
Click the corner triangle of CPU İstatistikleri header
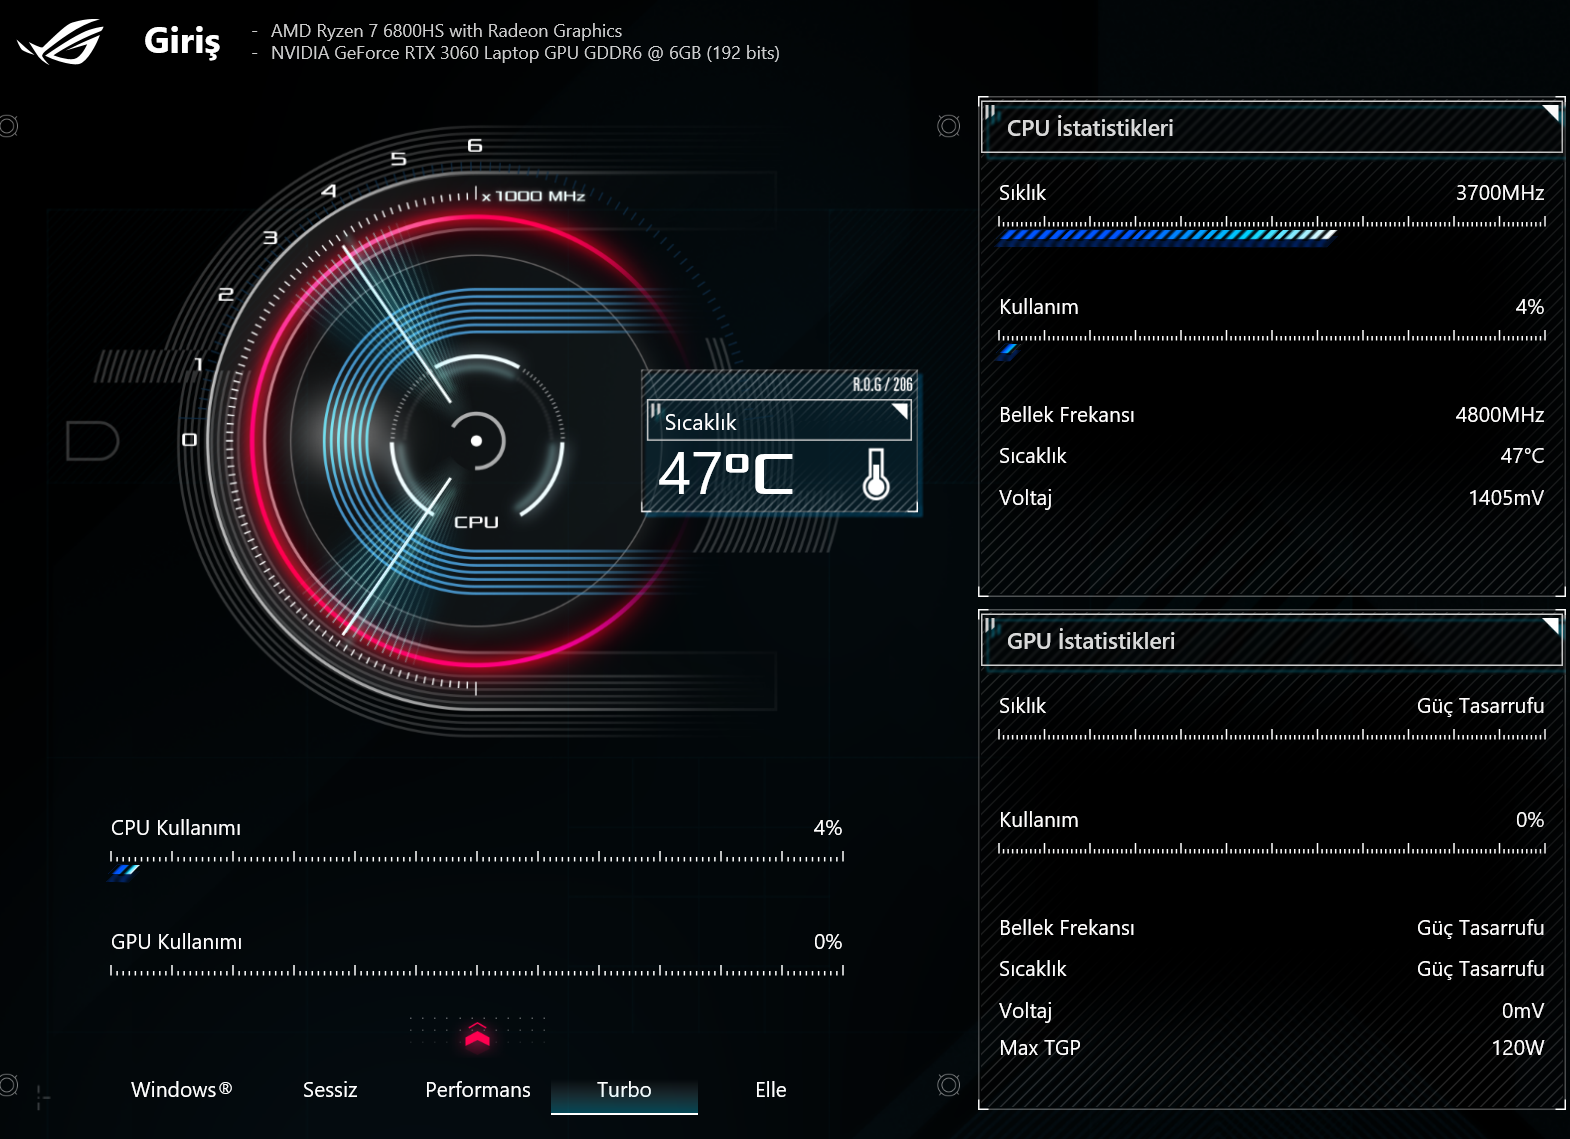1551,112
